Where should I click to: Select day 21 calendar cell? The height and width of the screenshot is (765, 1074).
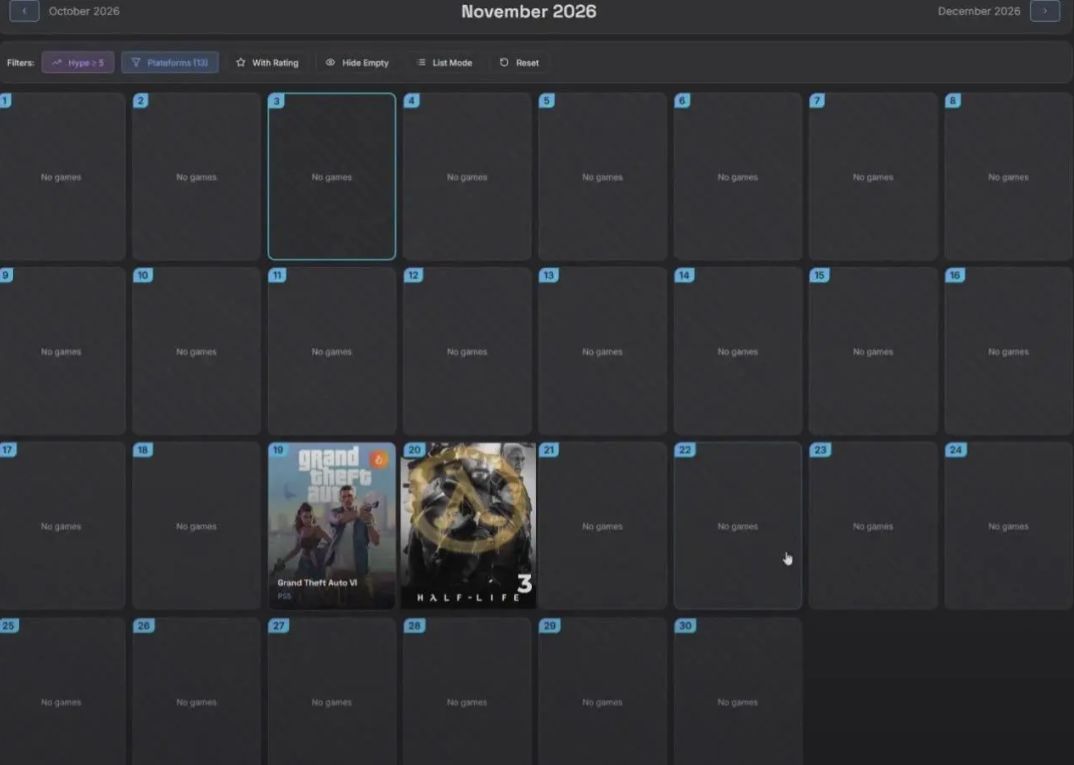pos(602,525)
